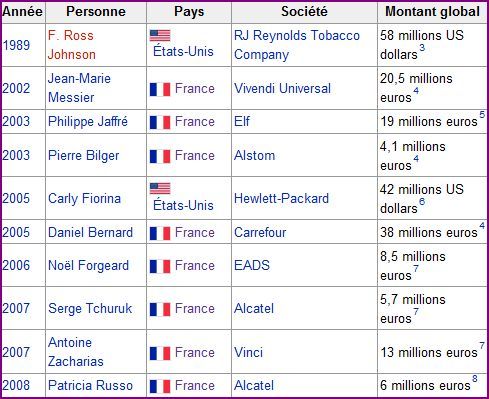The image size is (489, 399).
Task: Open the year 1989 link
Action: click(x=16, y=45)
